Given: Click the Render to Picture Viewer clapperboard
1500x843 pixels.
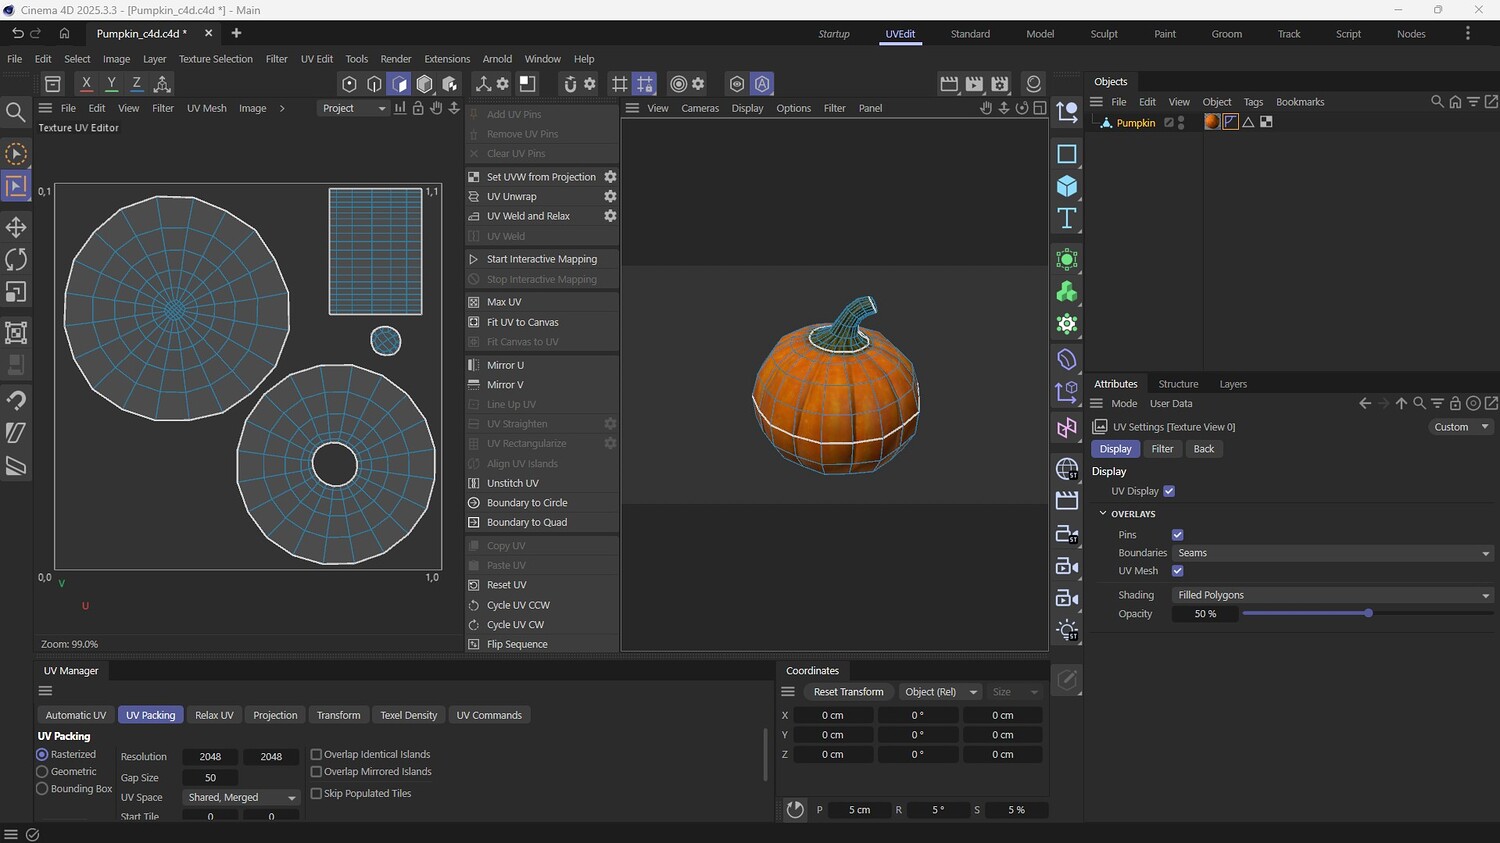Looking at the screenshot, I should click(x=974, y=84).
